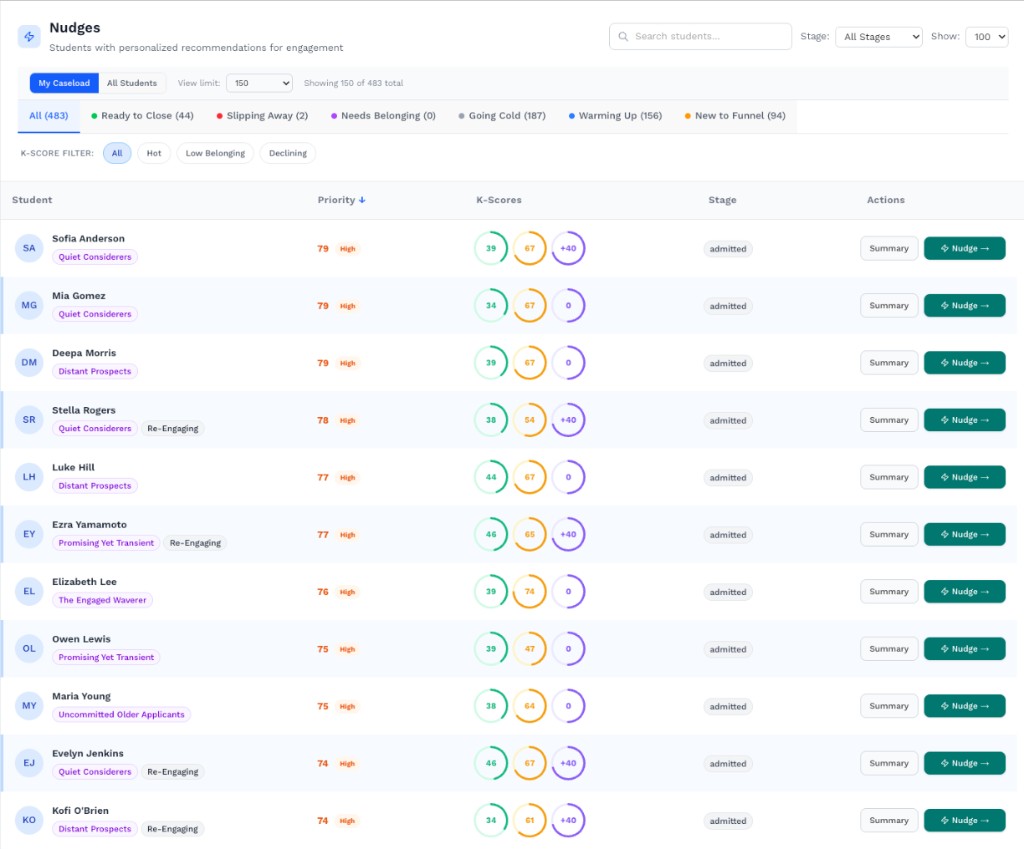
Task: Nudge Mia Gomez
Action: click(x=965, y=305)
